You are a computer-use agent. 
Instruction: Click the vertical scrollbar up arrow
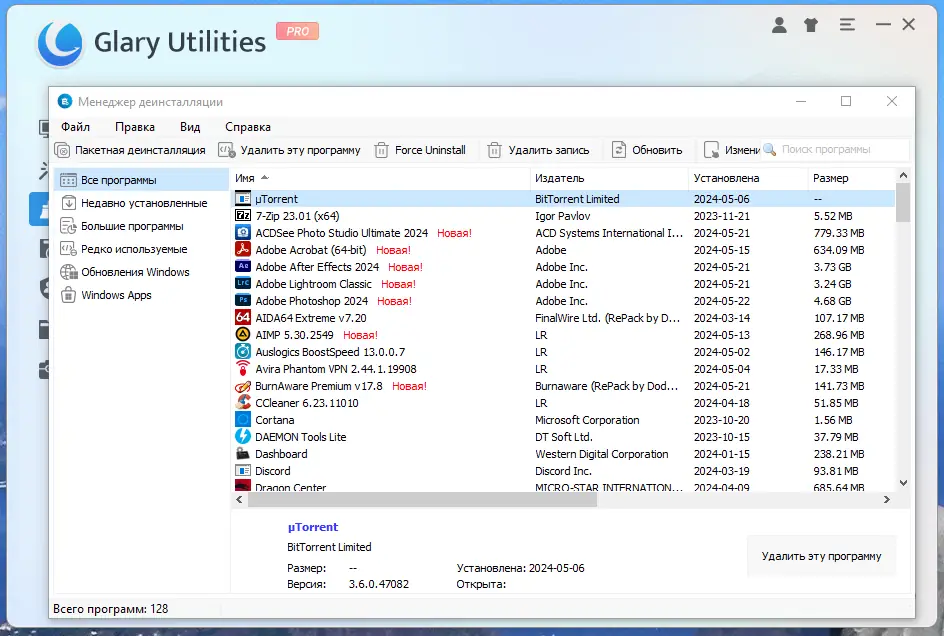click(903, 175)
